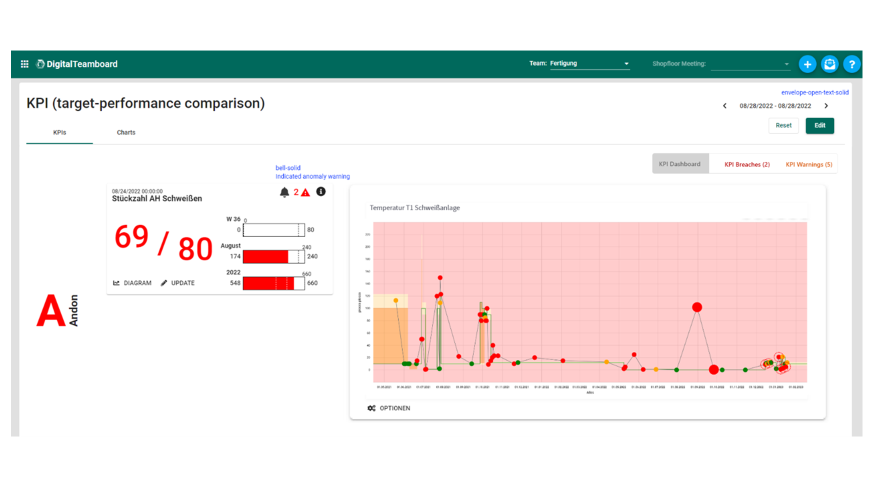Toggle the KPI Warnings (5) filter
Viewport: 870px width, 489px height.
coord(808,164)
